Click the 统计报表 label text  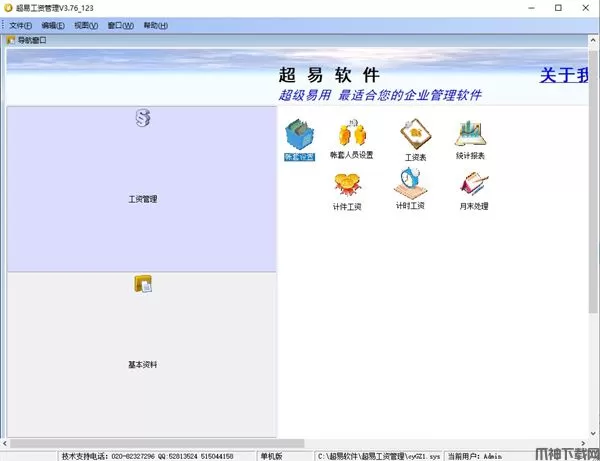click(x=470, y=156)
